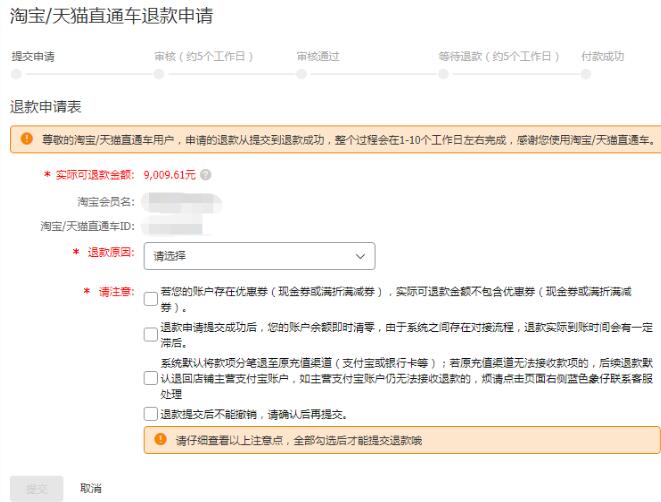Enable the original channel refund notice checkbox

click(x=150, y=380)
